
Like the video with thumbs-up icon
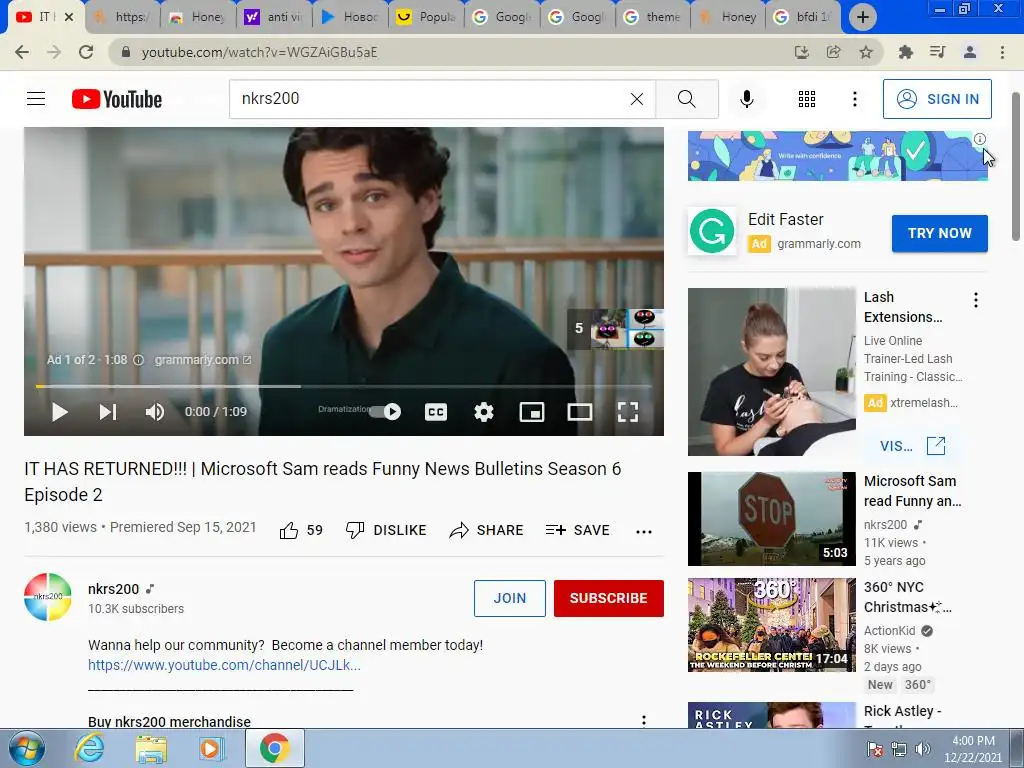point(289,530)
